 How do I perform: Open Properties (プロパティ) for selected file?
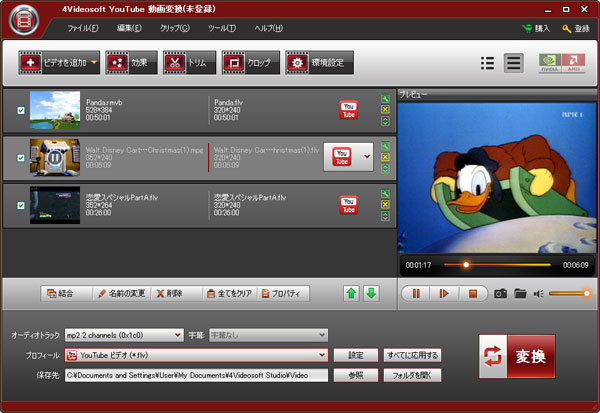point(284,294)
